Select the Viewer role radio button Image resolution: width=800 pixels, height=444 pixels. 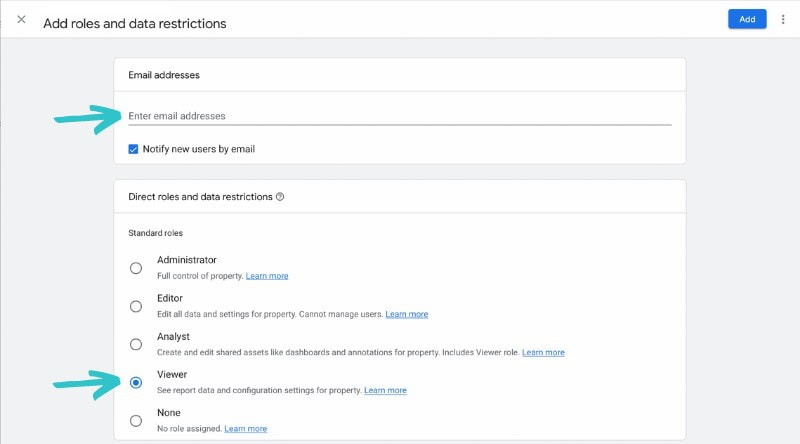pyautogui.click(x=136, y=382)
